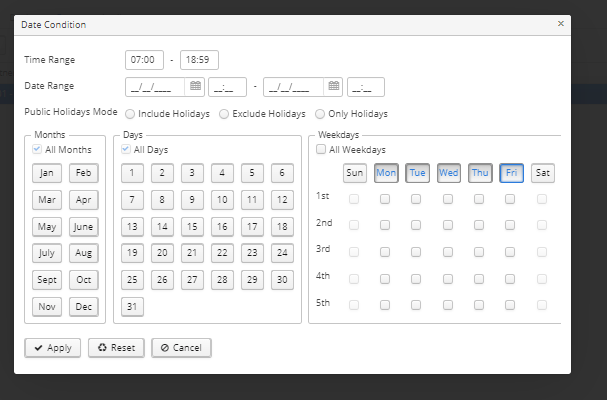Click the Reset button
The image size is (607, 400).
(116, 348)
